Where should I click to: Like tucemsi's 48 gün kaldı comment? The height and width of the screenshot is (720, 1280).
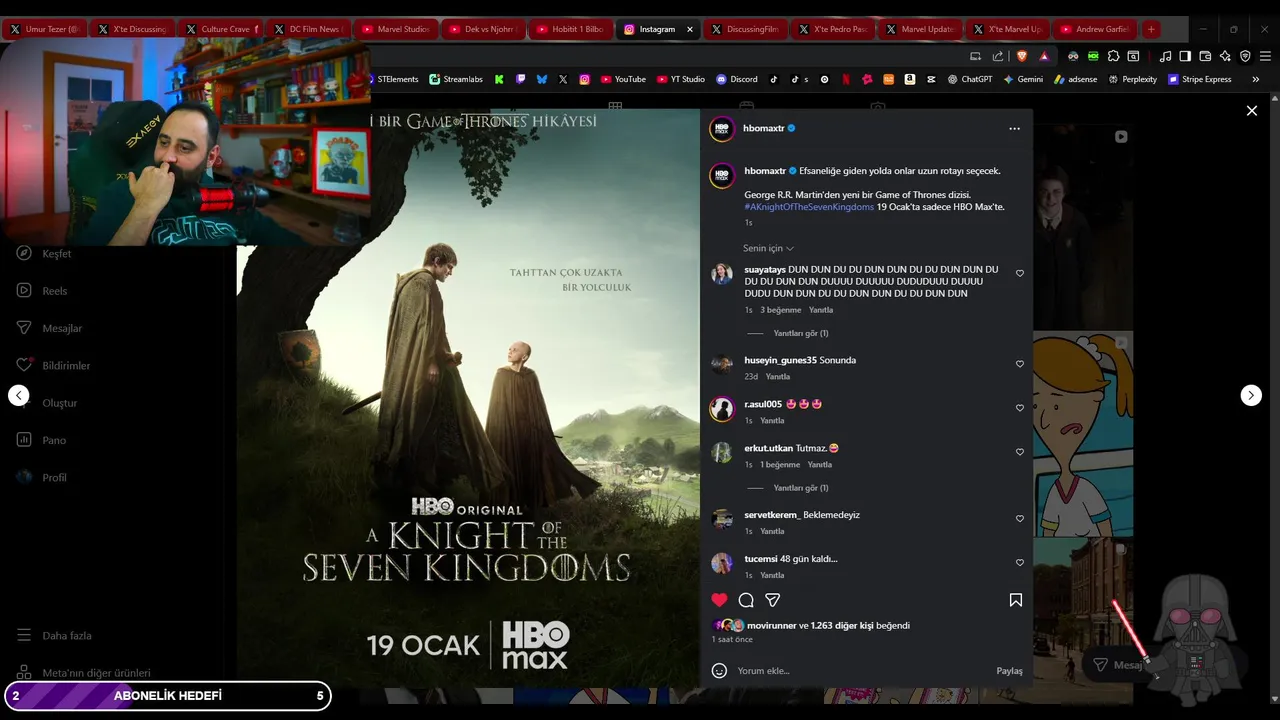(1020, 563)
